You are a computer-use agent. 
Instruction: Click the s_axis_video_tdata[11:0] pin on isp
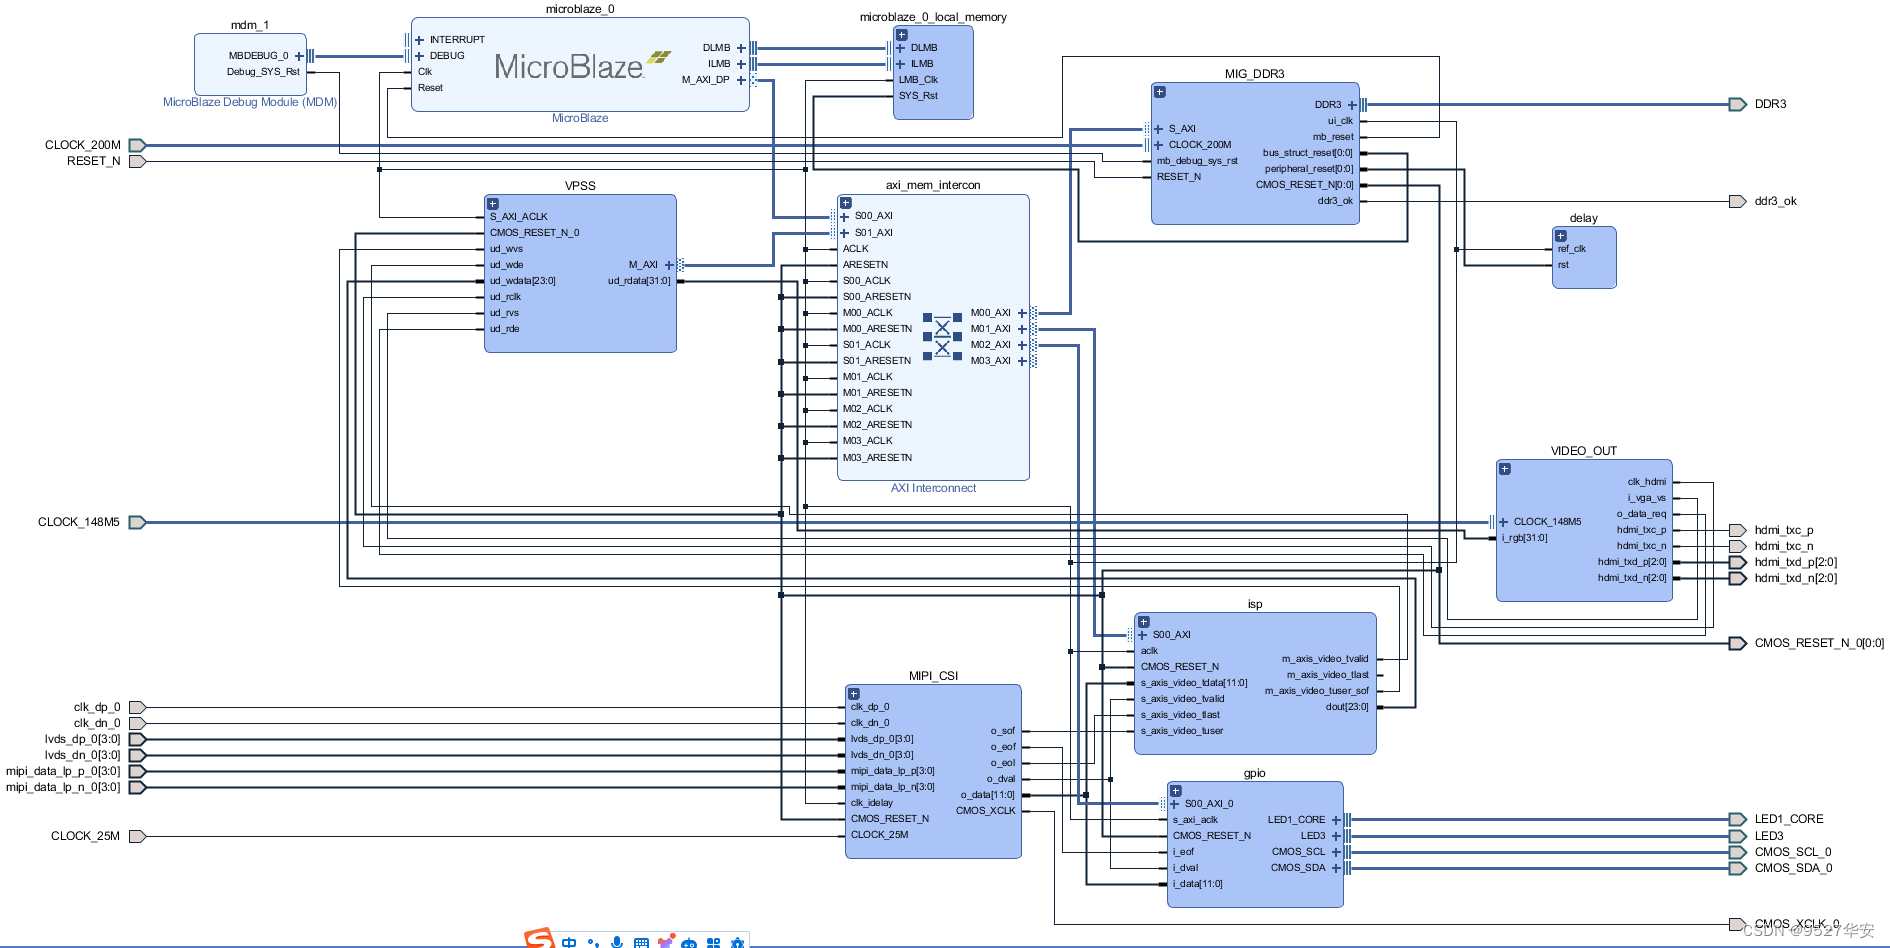coord(1194,683)
